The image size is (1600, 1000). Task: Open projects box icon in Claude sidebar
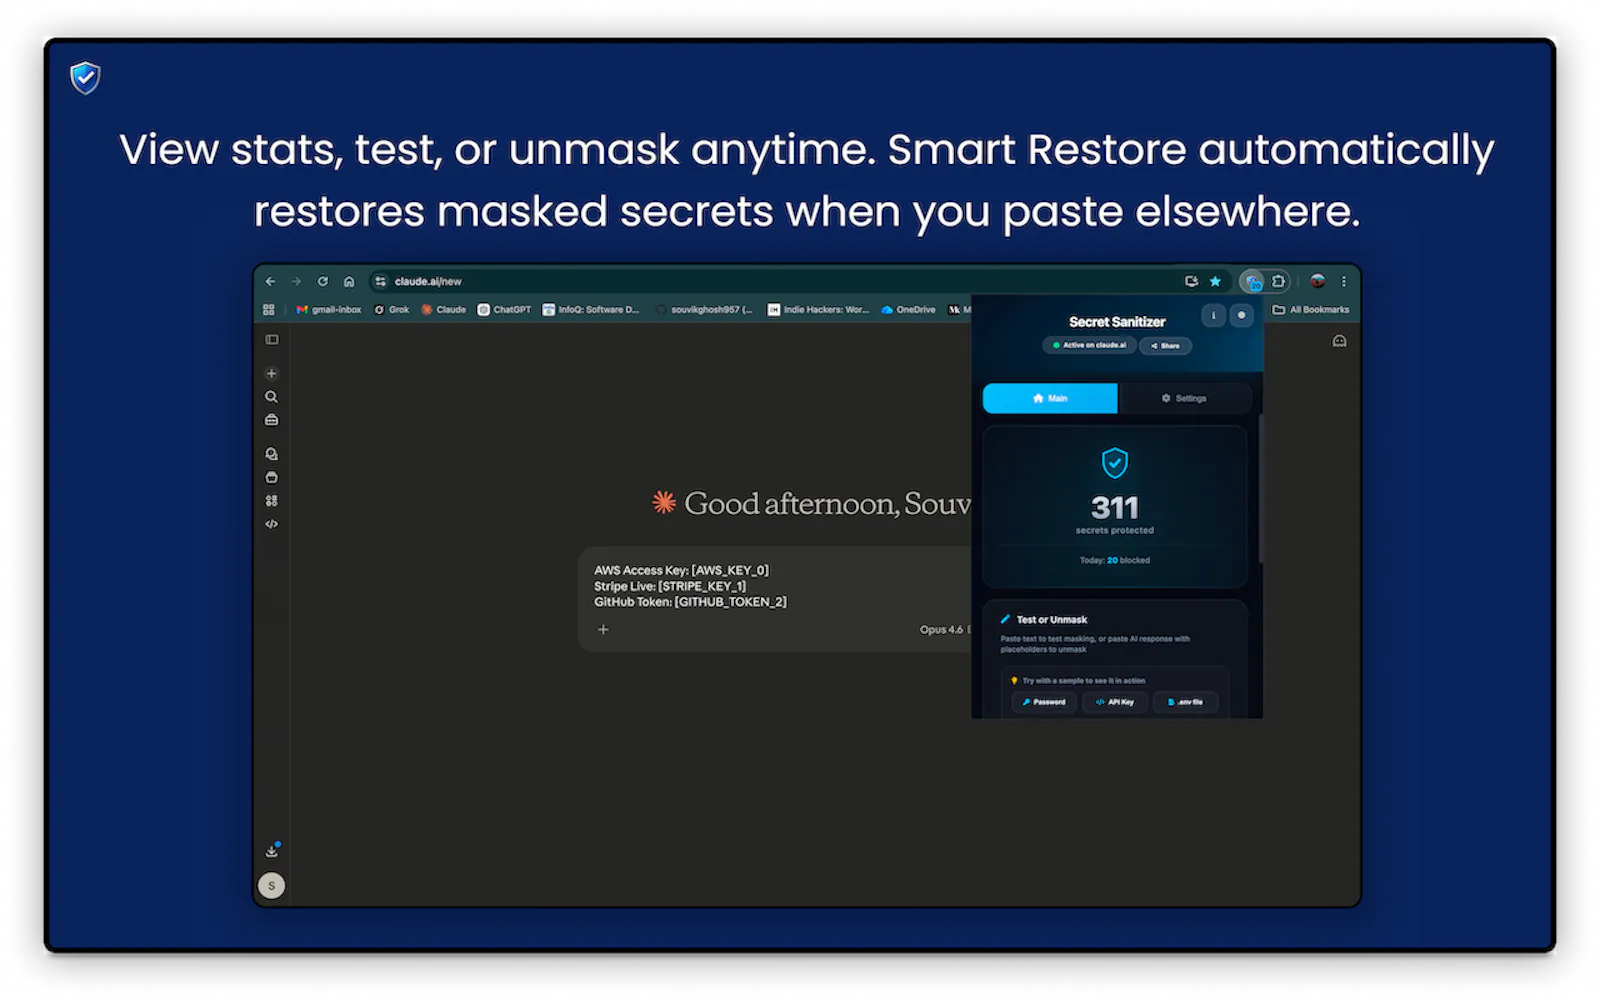pyautogui.click(x=271, y=477)
